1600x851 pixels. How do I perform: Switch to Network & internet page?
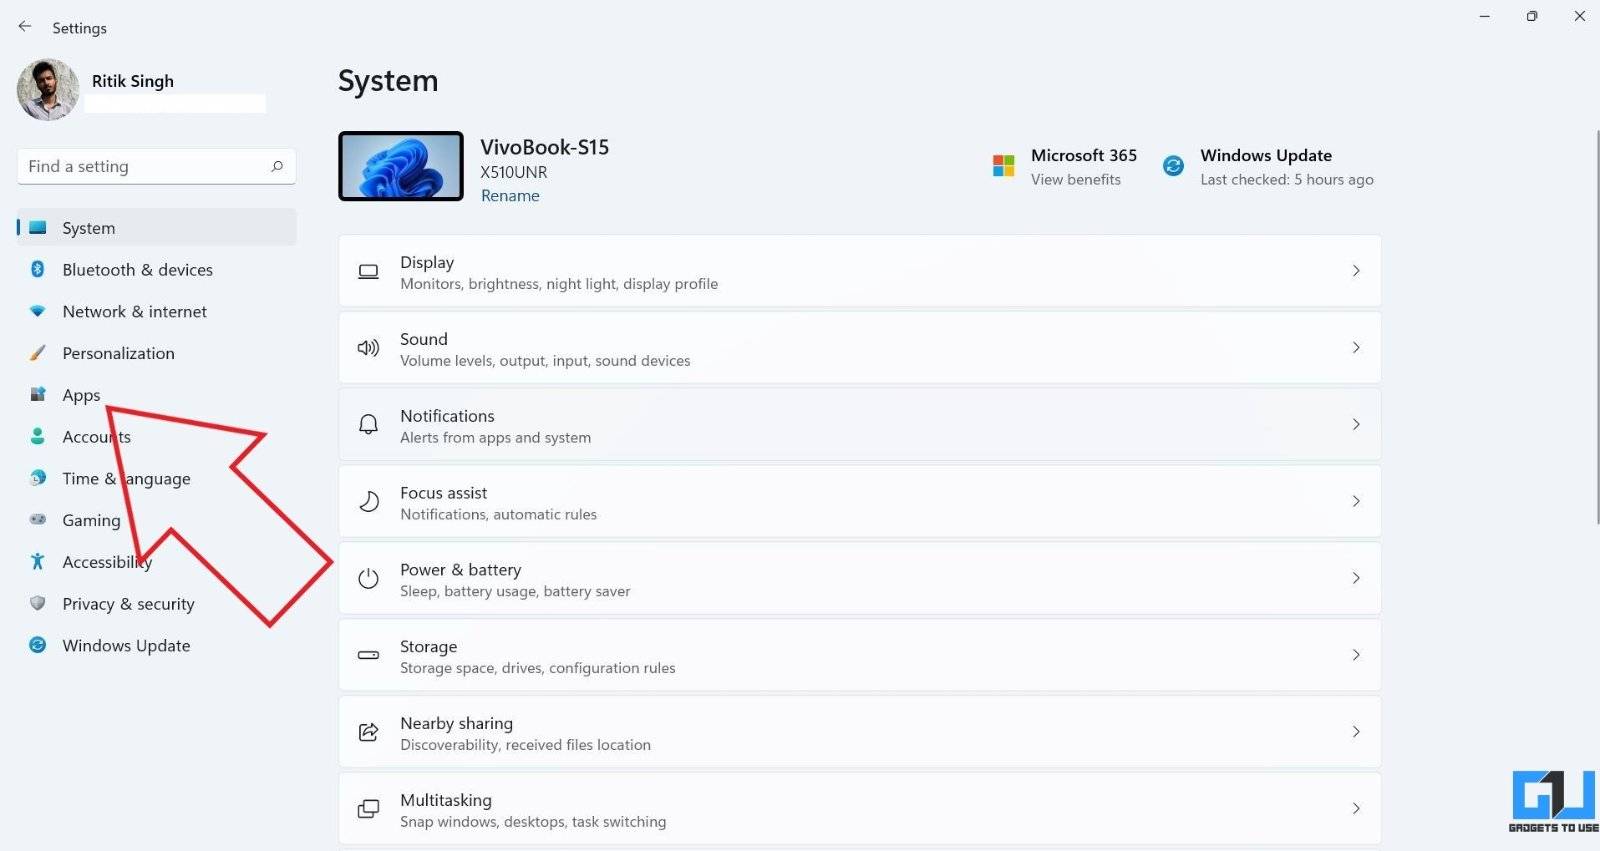156,311
